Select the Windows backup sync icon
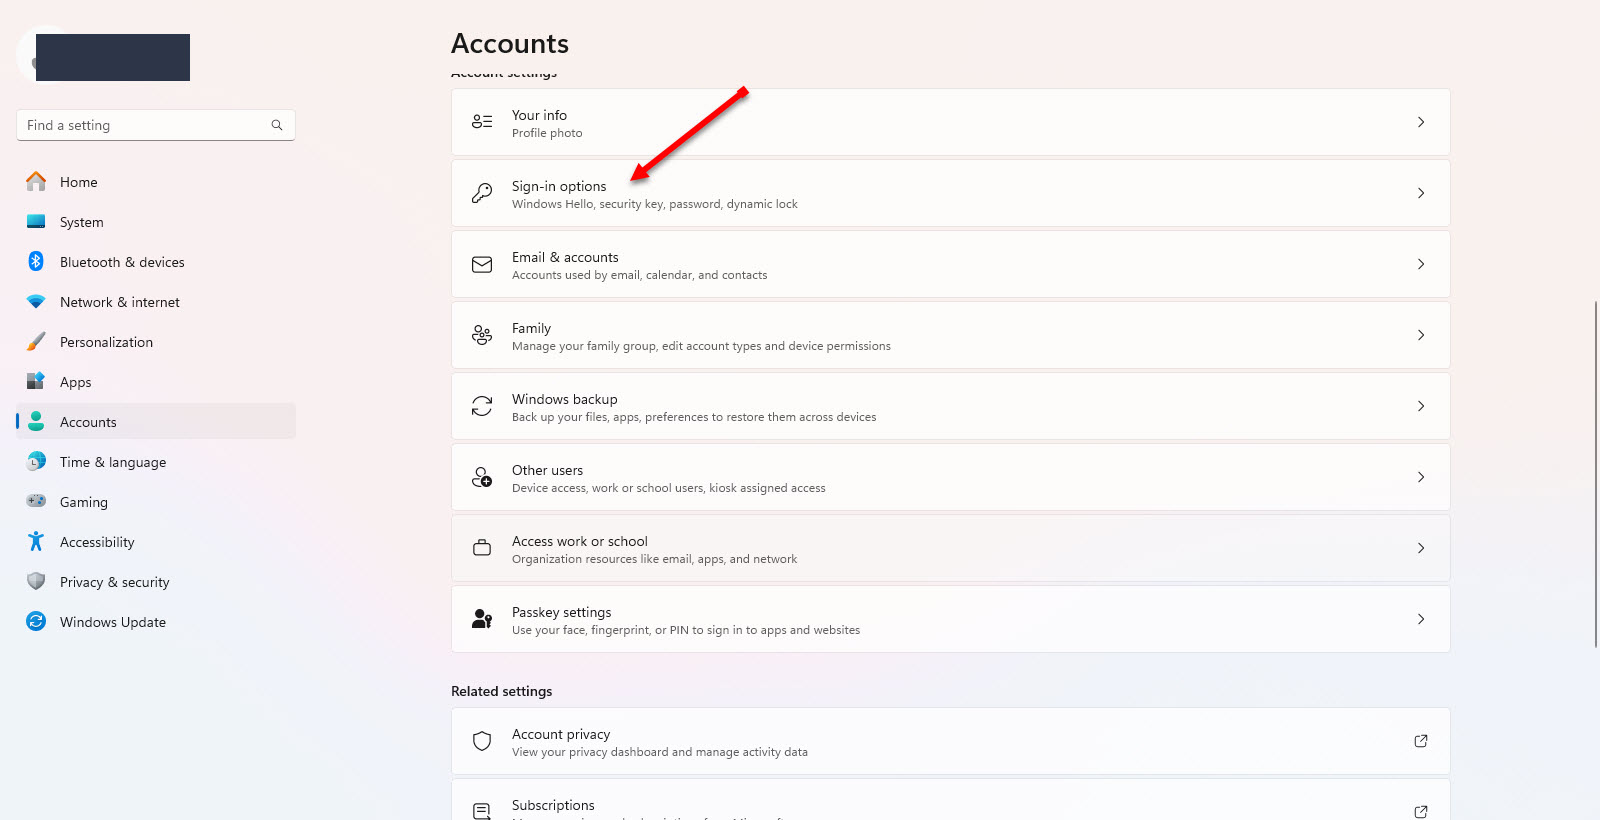This screenshot has height=820, width=1600. pos(482,406)
